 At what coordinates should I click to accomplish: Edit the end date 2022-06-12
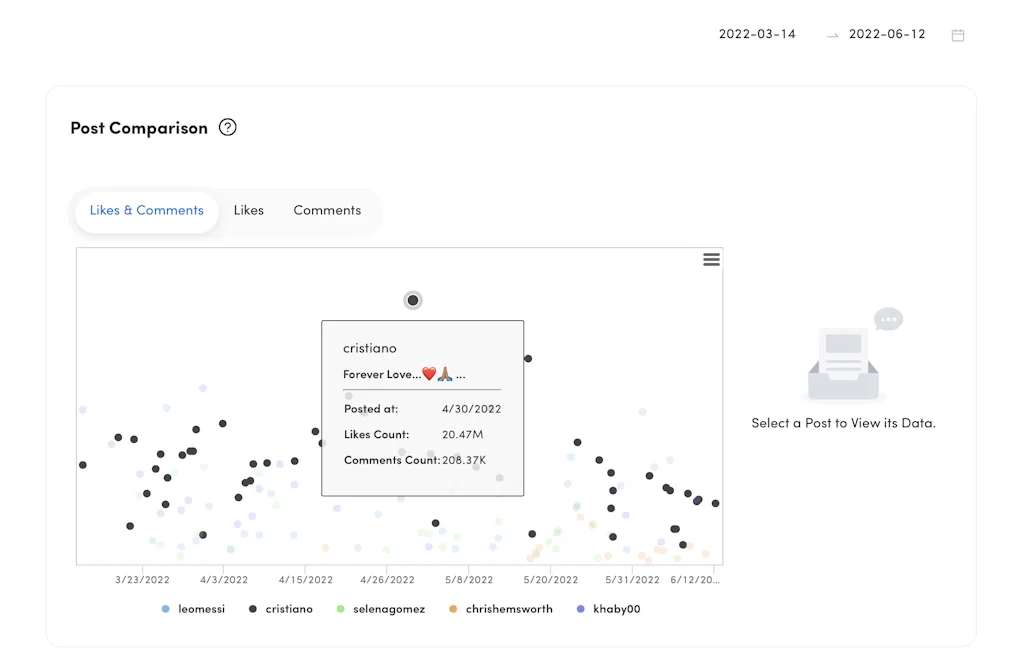(887, 35)
